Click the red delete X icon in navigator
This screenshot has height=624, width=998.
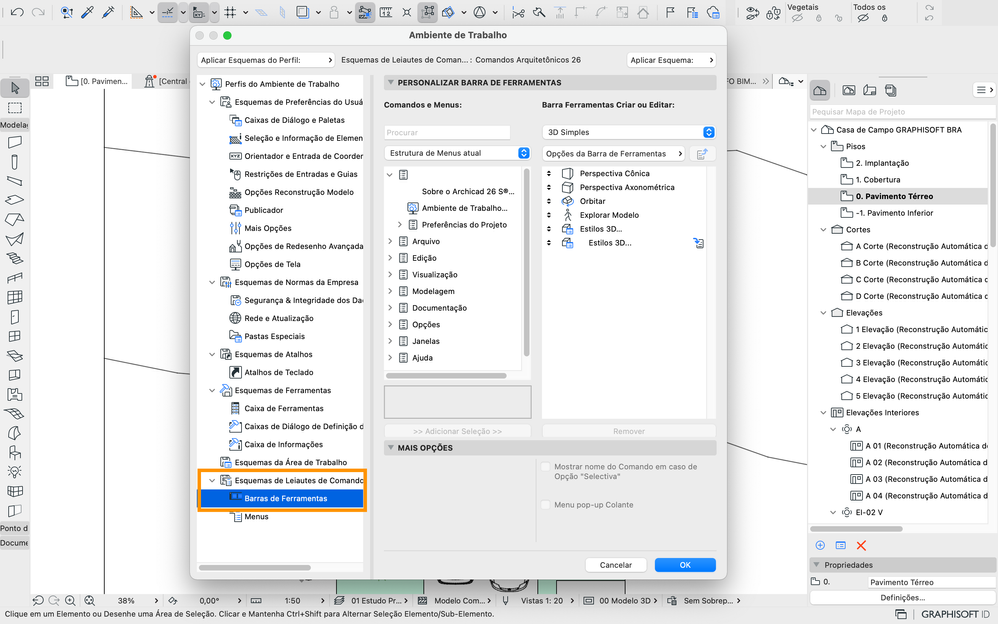click(861, 546)
